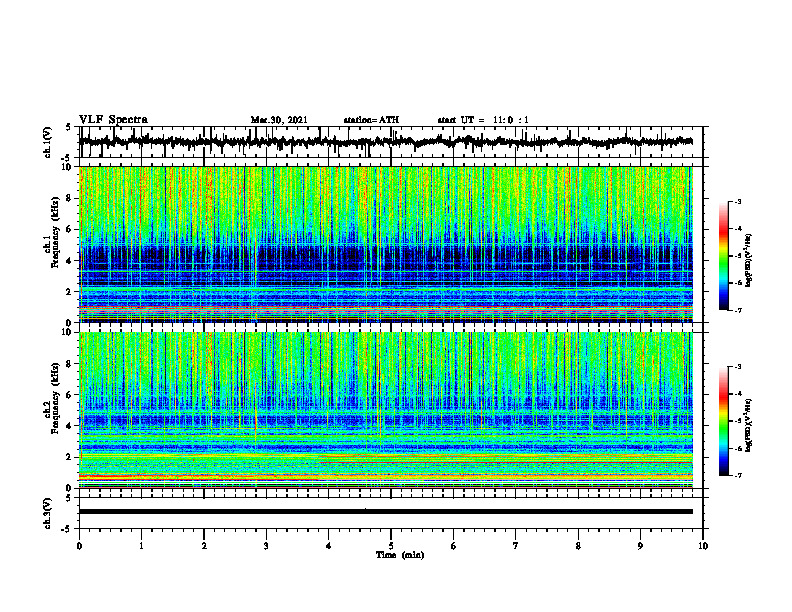Click the "ch.1(V)" waveform axis label

click(48, 142)
